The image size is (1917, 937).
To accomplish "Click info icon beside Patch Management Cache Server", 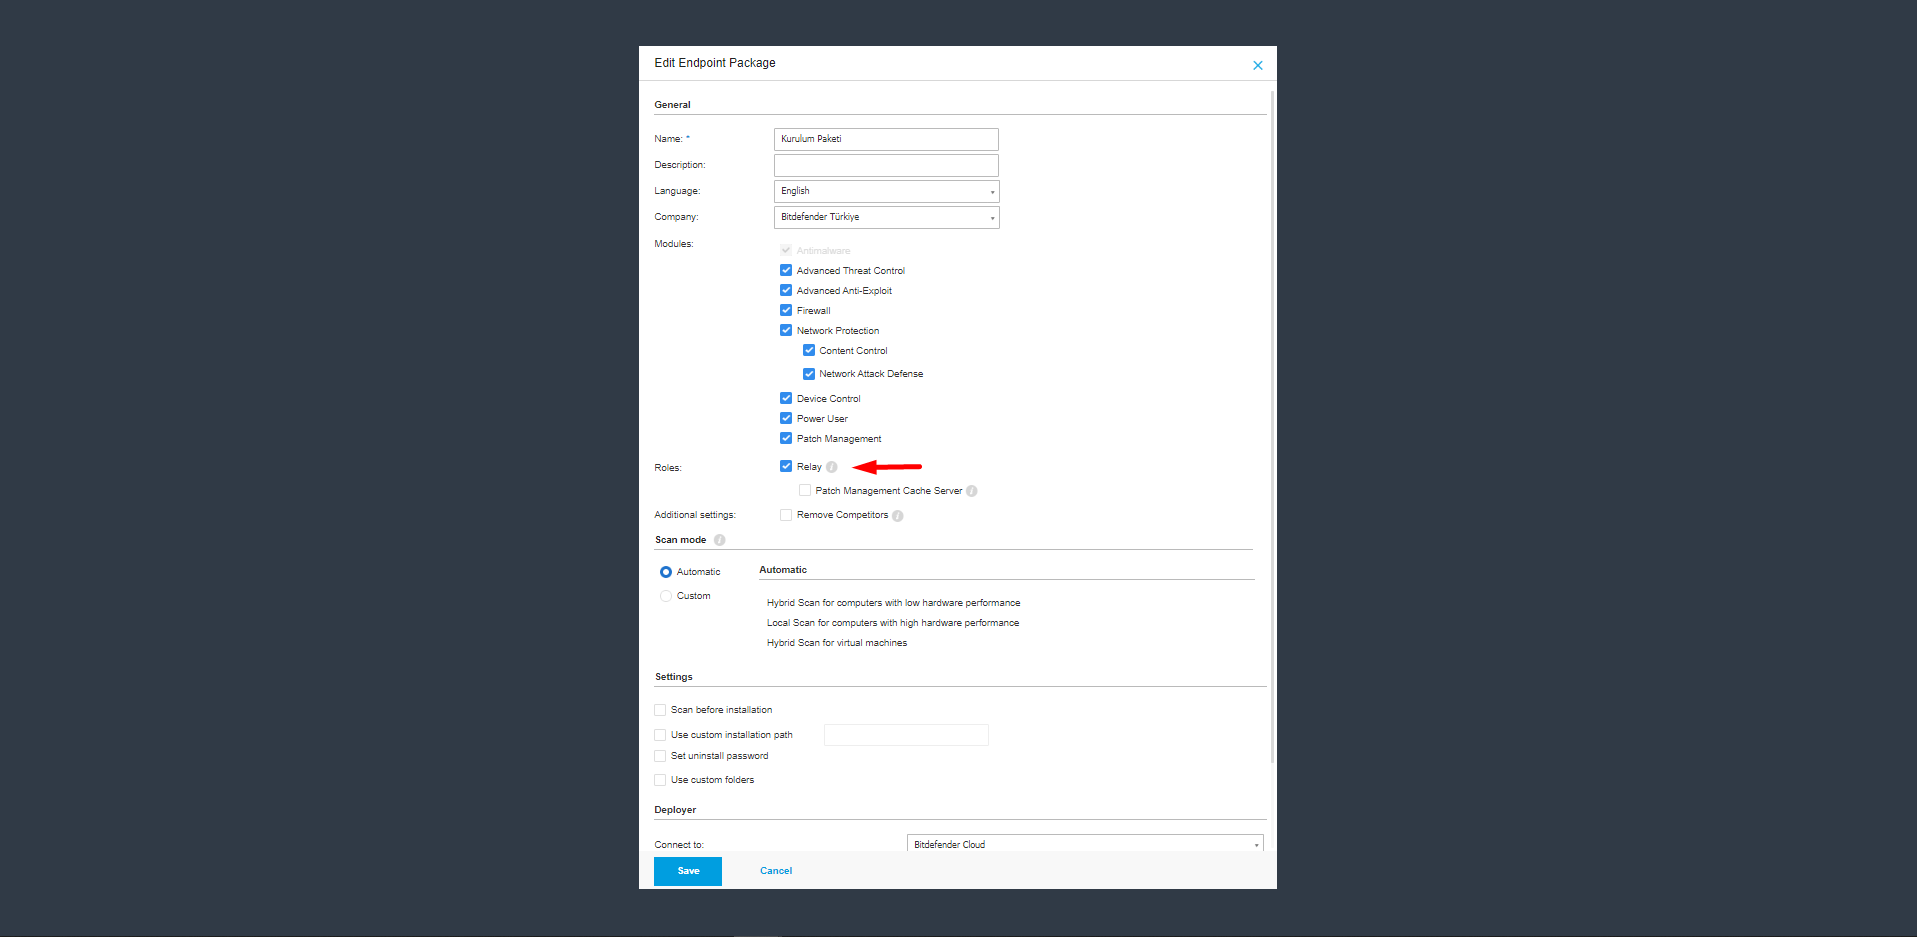I will pyautogui.click(x=971, y=491).
